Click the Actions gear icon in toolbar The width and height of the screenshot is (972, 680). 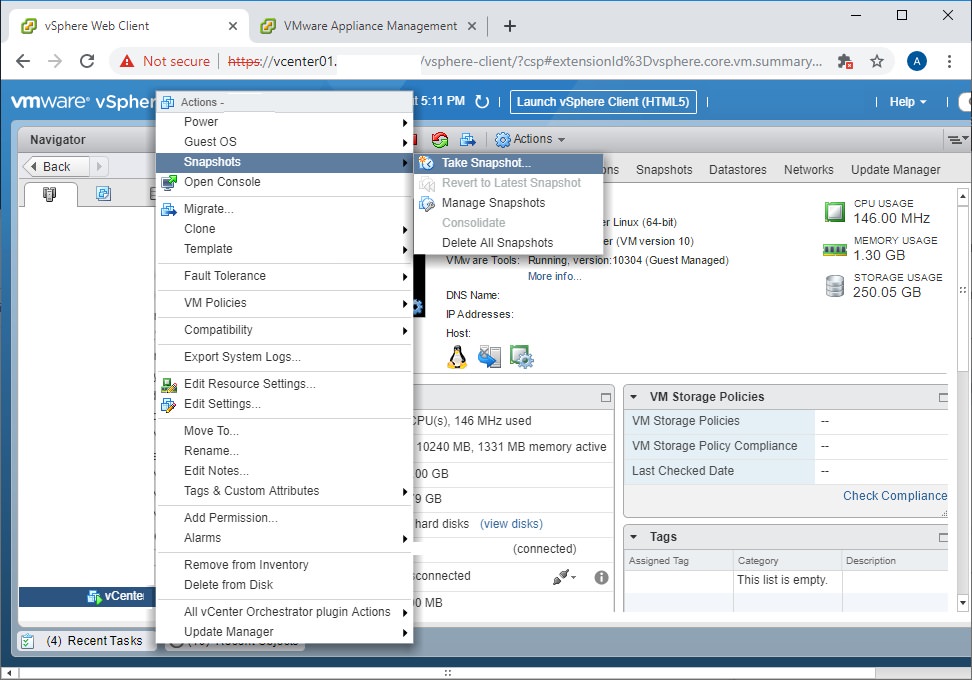pos(503,139)
